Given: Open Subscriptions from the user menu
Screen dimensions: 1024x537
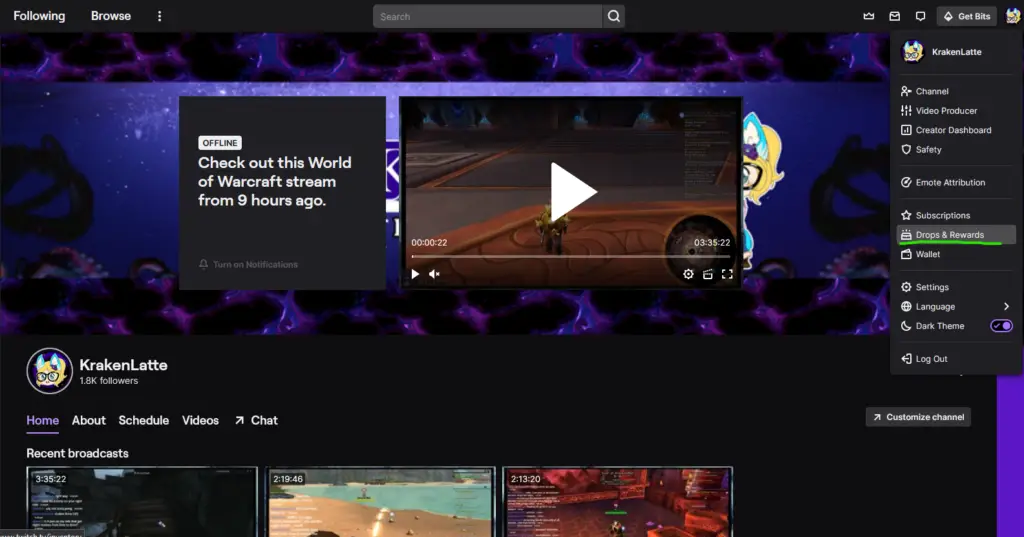Looking at the screenshot, I should pyautogui.click(x=956, y=215).
